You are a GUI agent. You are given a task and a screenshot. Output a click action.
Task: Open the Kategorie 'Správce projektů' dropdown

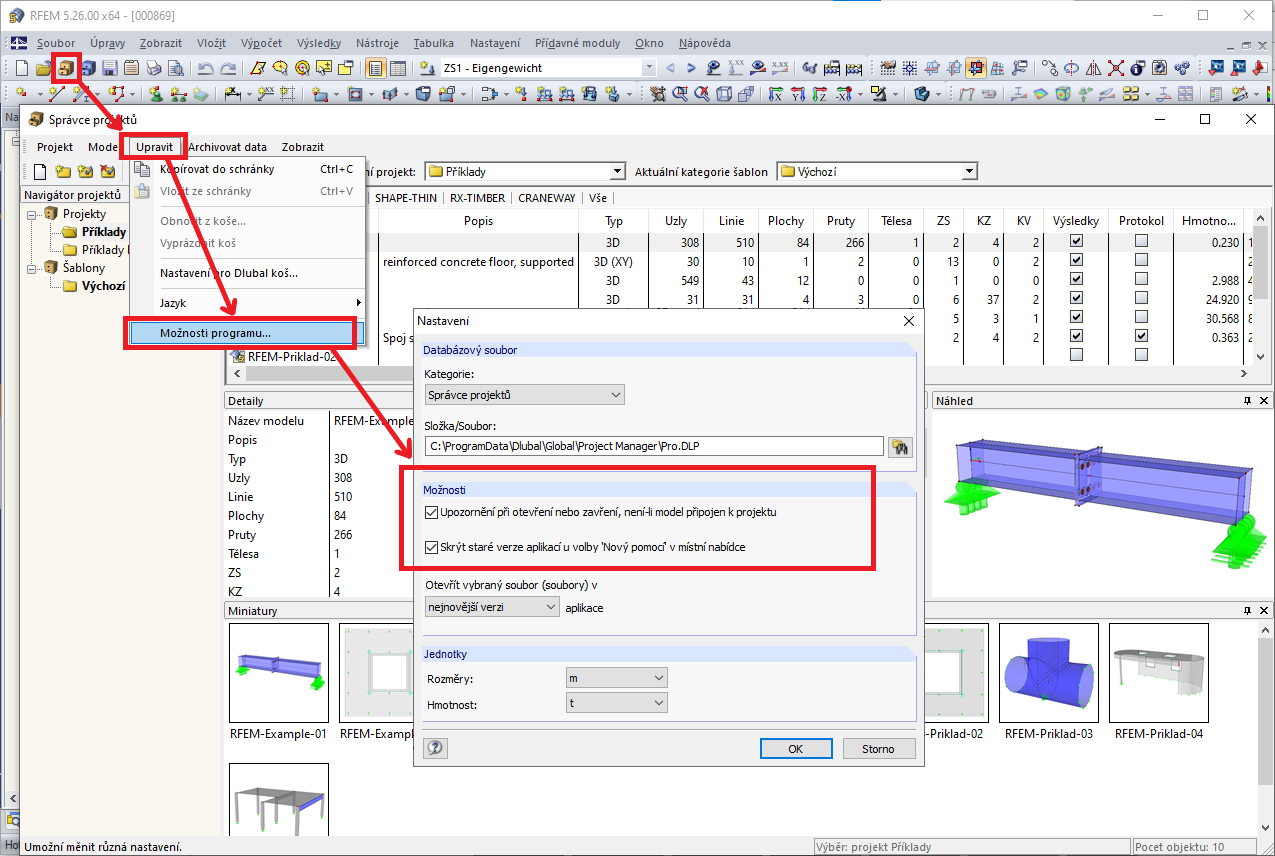pos(524,395)
